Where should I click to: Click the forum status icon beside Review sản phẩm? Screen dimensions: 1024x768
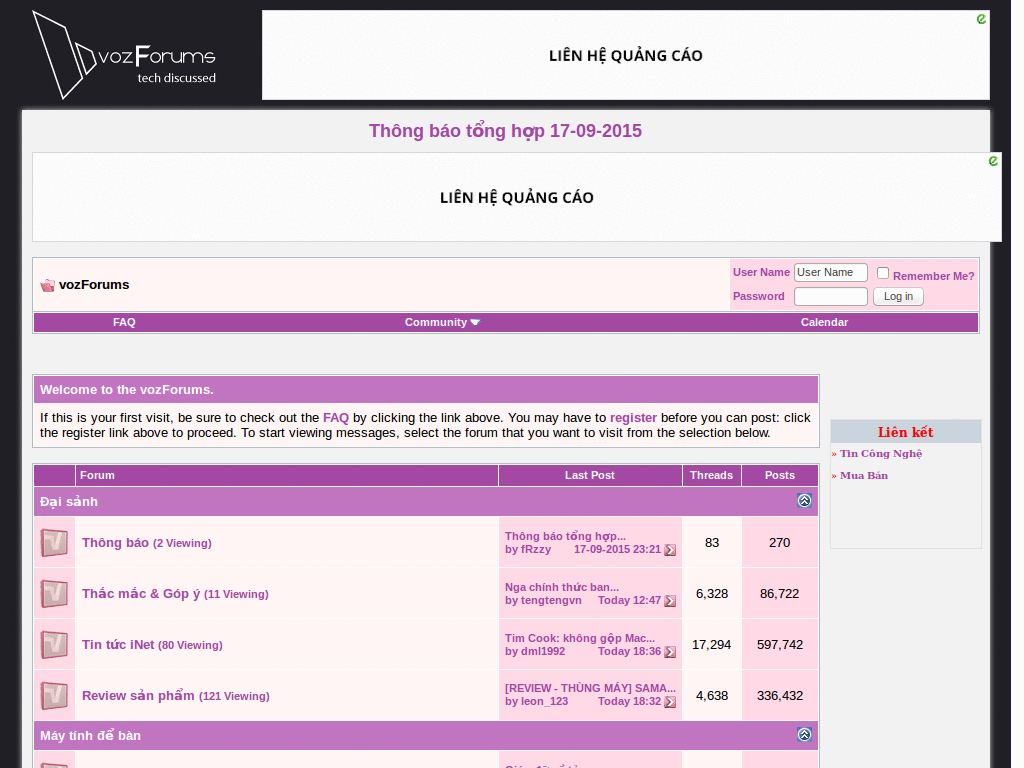[54, 696]
